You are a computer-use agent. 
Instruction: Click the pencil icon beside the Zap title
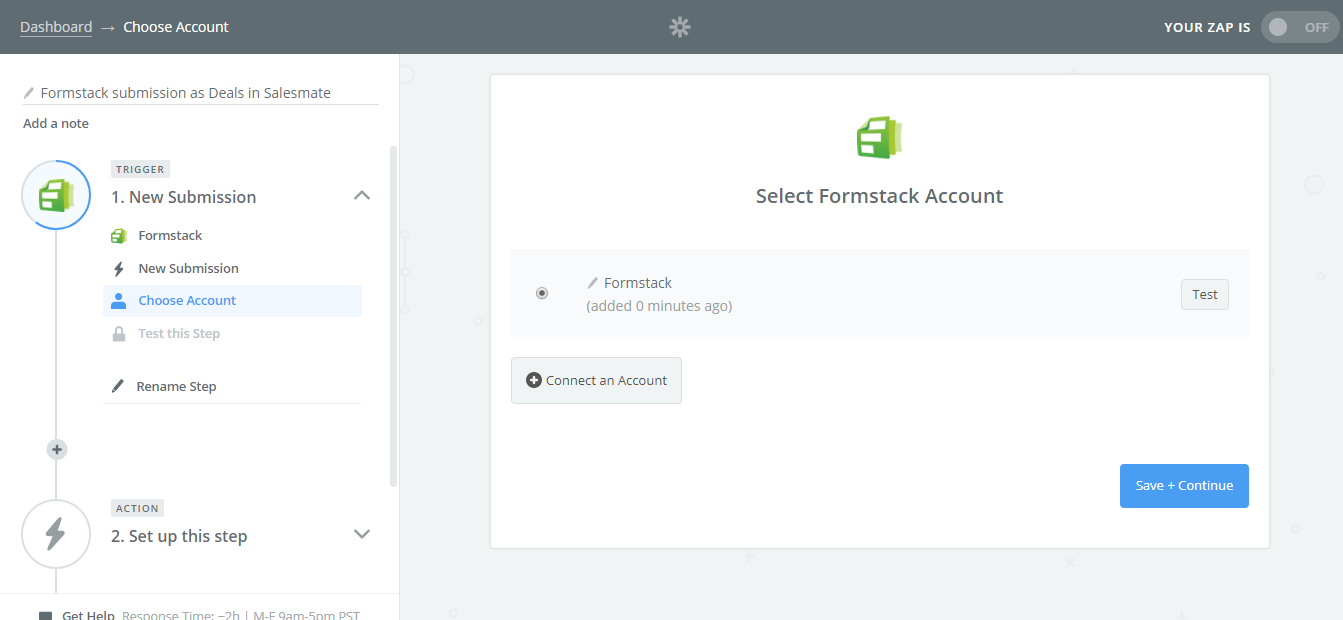(x=29, y=93)
